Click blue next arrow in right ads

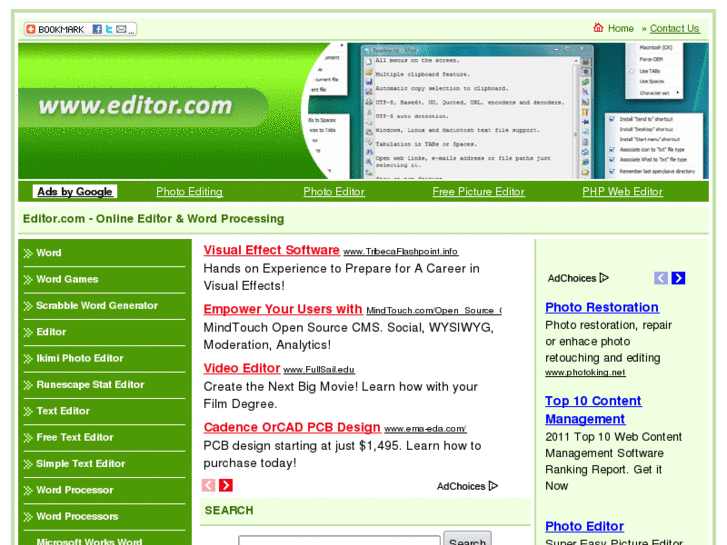point(678,278)
